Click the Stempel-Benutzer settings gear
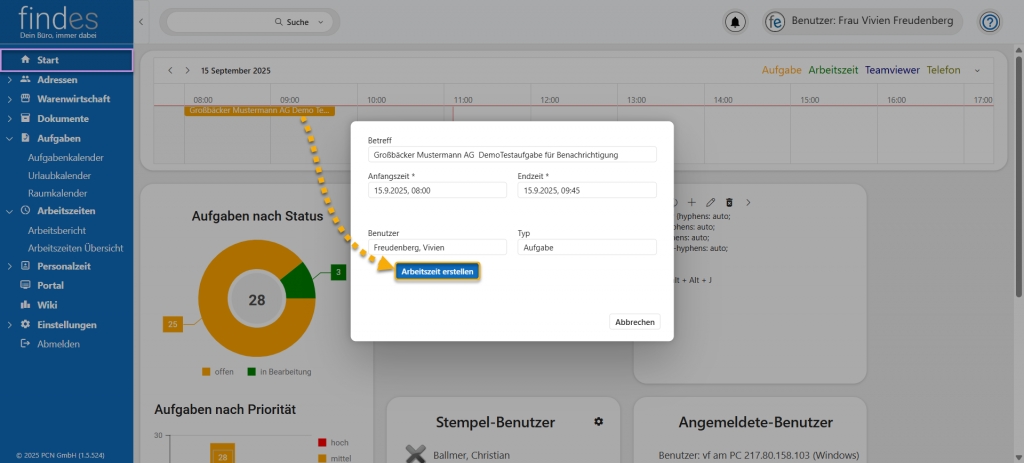The width and height of the screenshot is (1024, 463). pyautogui.click(x=599, y=422)
